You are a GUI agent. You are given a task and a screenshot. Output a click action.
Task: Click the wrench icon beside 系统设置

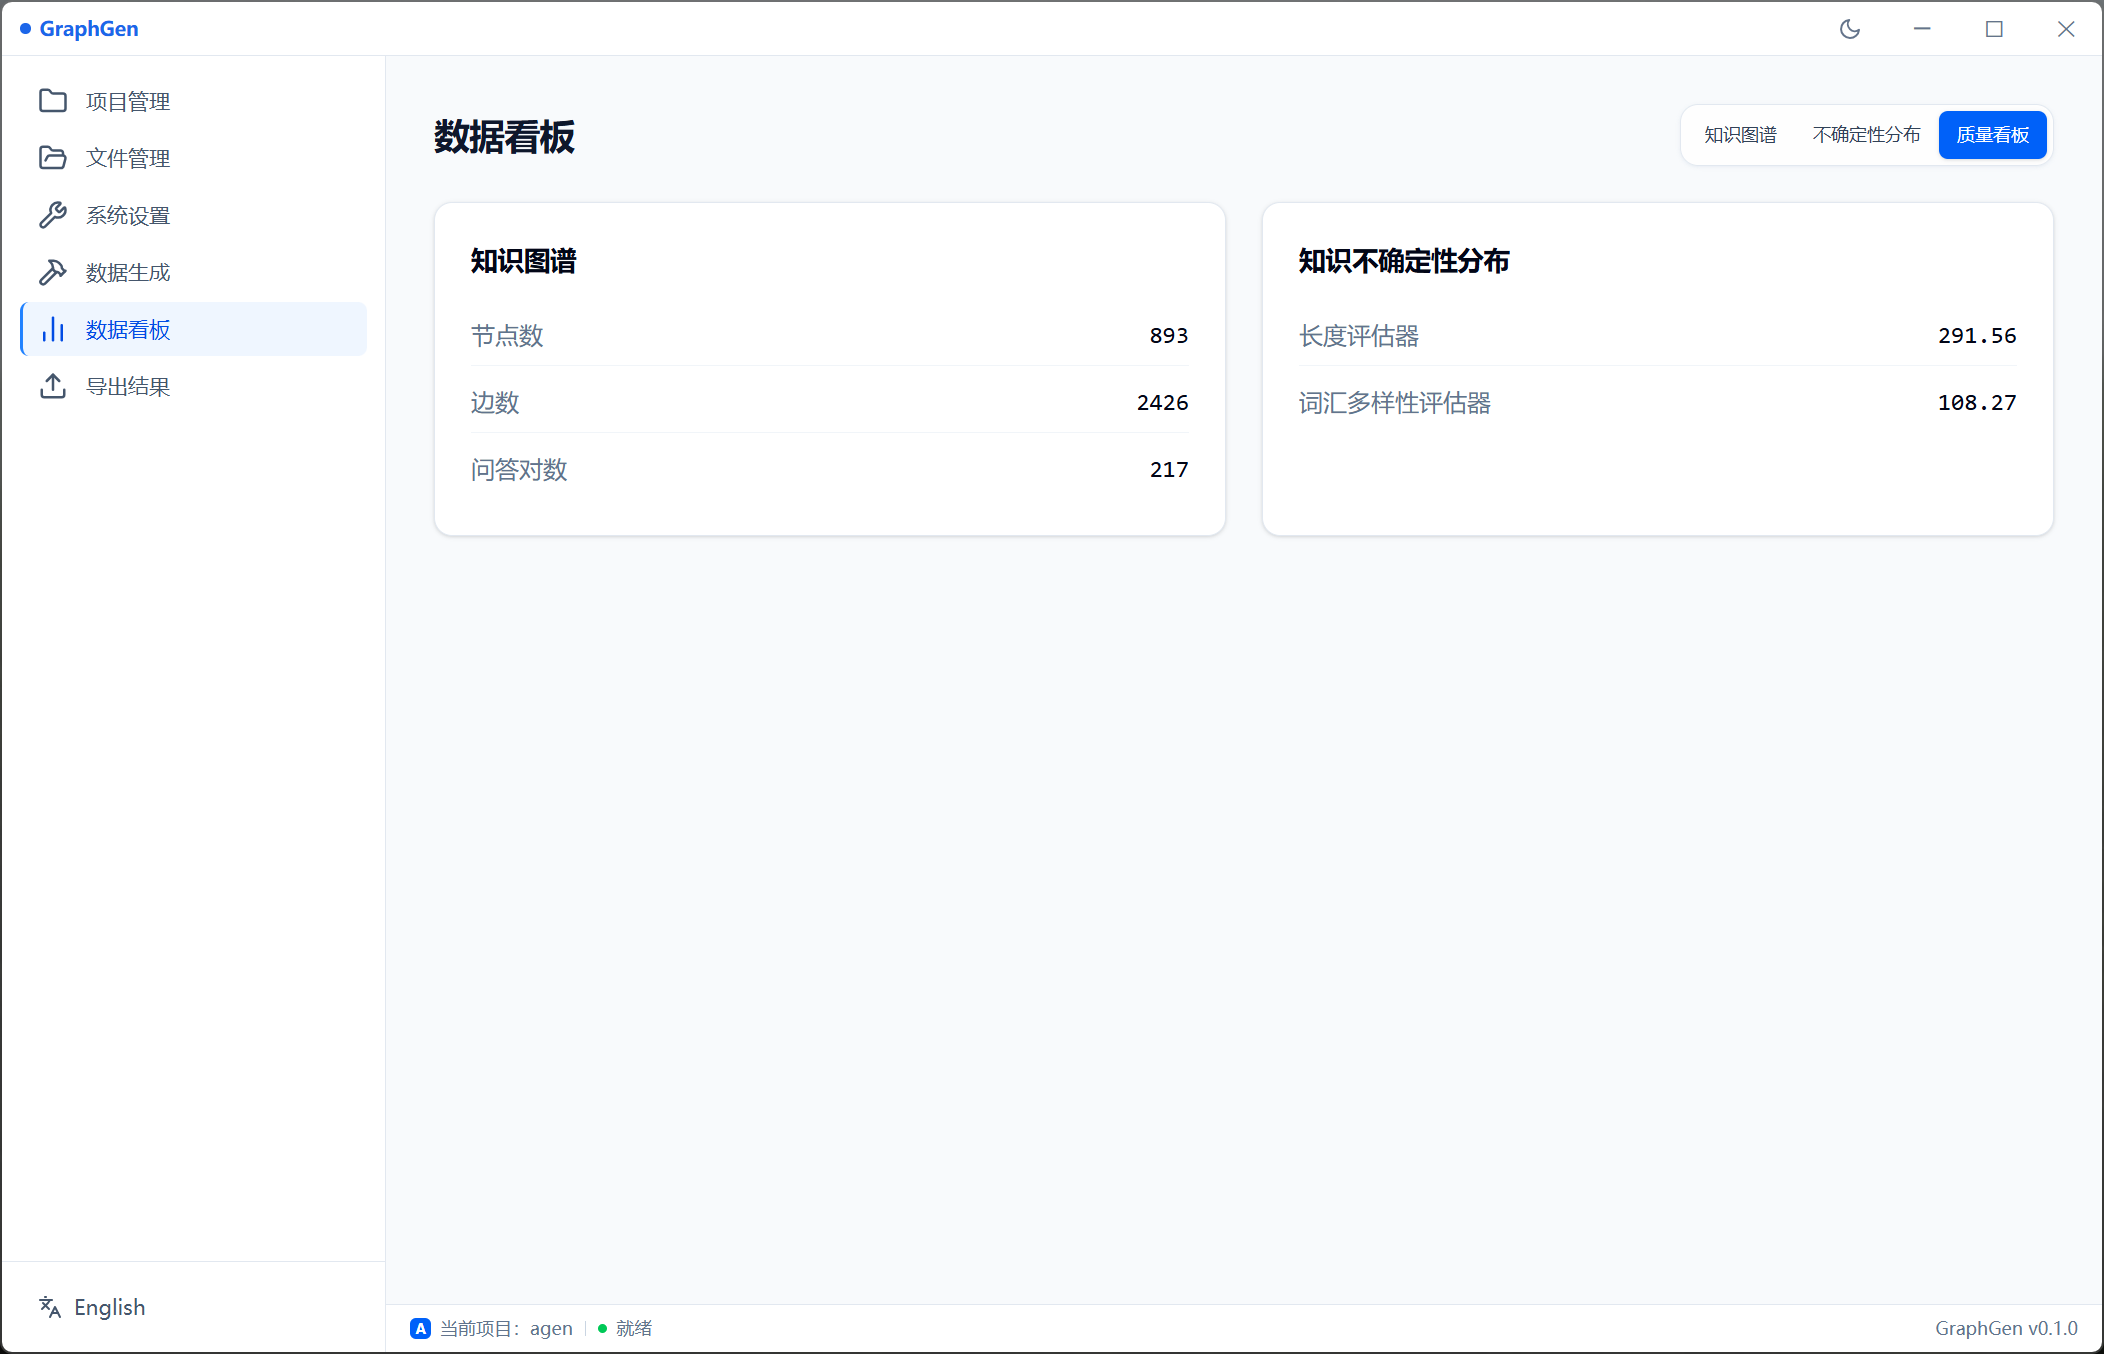coord(53,215)
